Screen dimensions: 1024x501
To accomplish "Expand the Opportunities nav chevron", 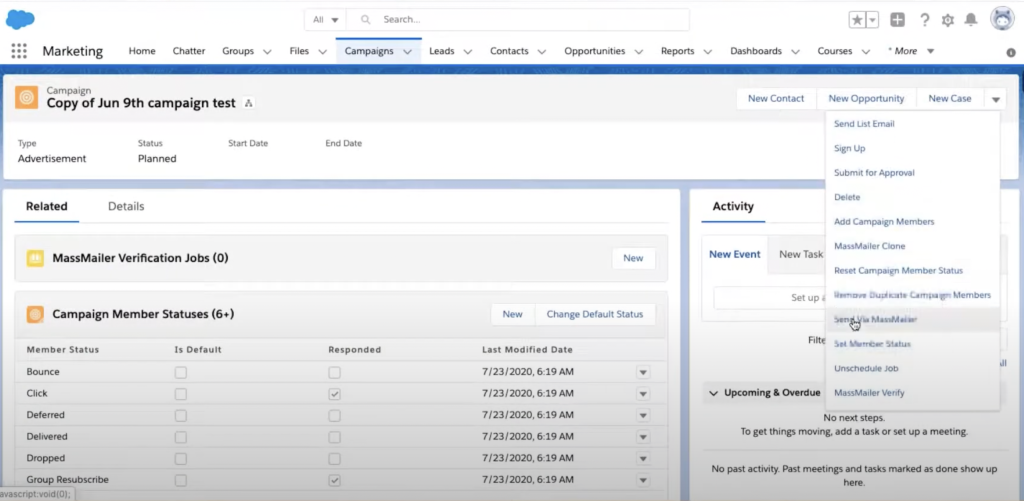I will (639, 52).
